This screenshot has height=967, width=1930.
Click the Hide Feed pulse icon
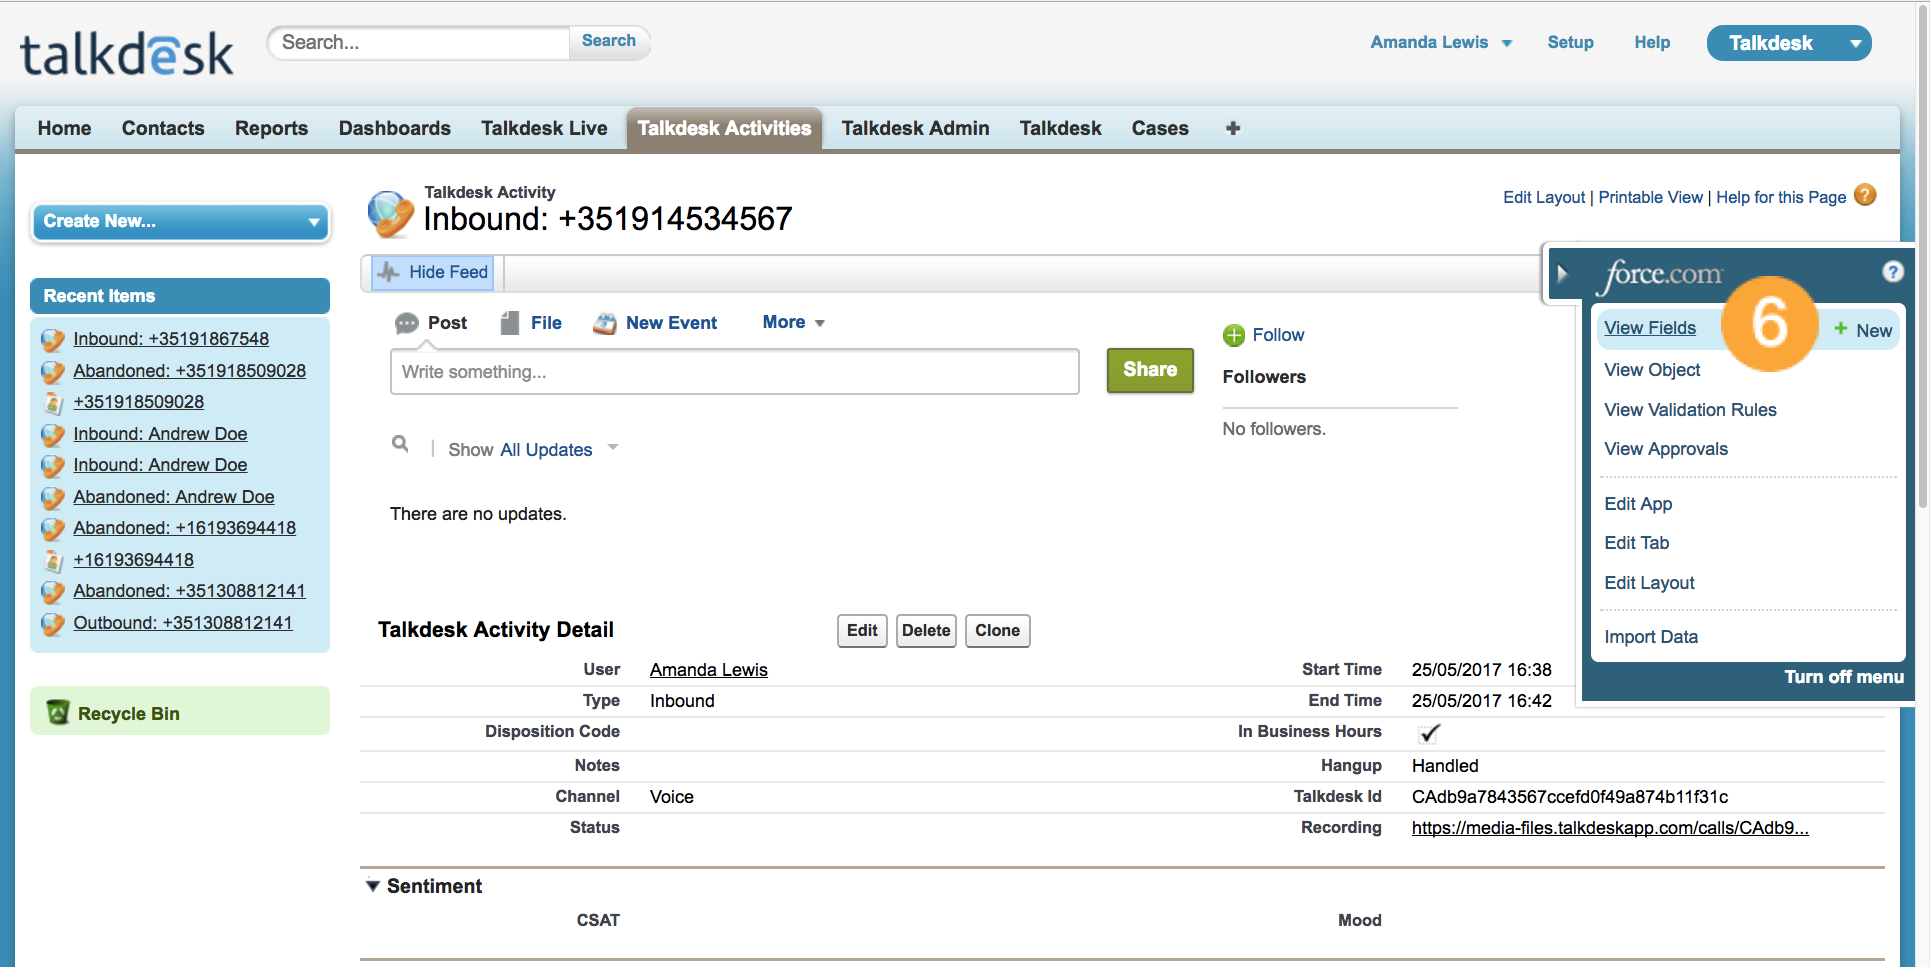pyautogui.click(x=388, y=272)
